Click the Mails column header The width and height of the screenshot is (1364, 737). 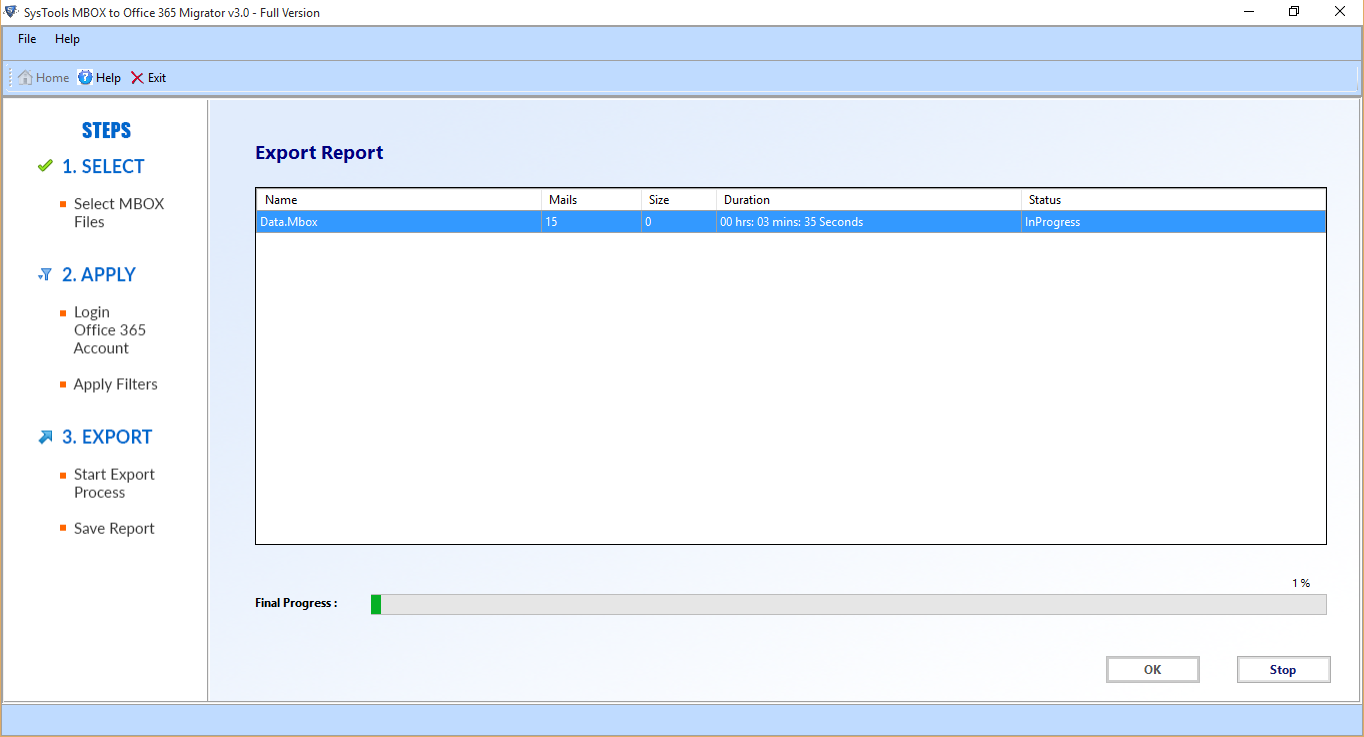point(590,200)
